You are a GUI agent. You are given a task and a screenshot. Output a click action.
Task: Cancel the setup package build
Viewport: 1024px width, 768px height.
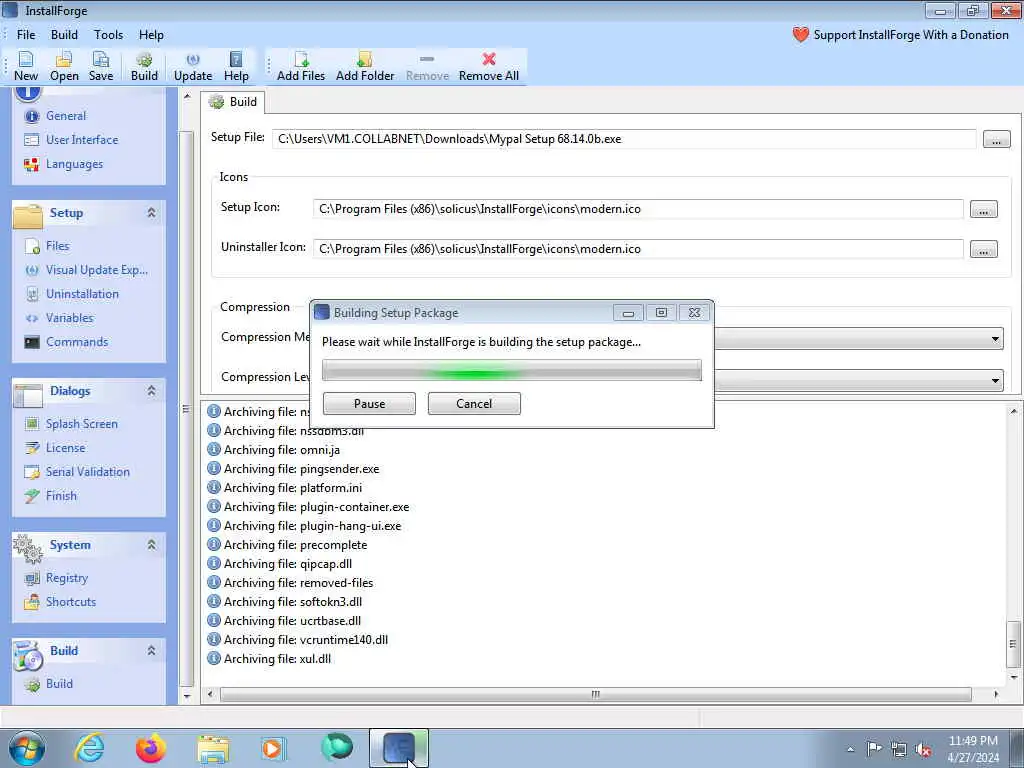coord(474,404)
